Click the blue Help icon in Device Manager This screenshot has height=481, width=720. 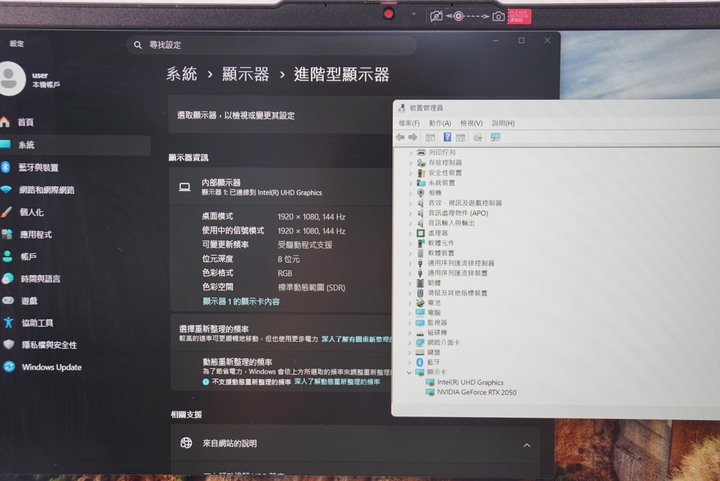click(x=447, y=137)
